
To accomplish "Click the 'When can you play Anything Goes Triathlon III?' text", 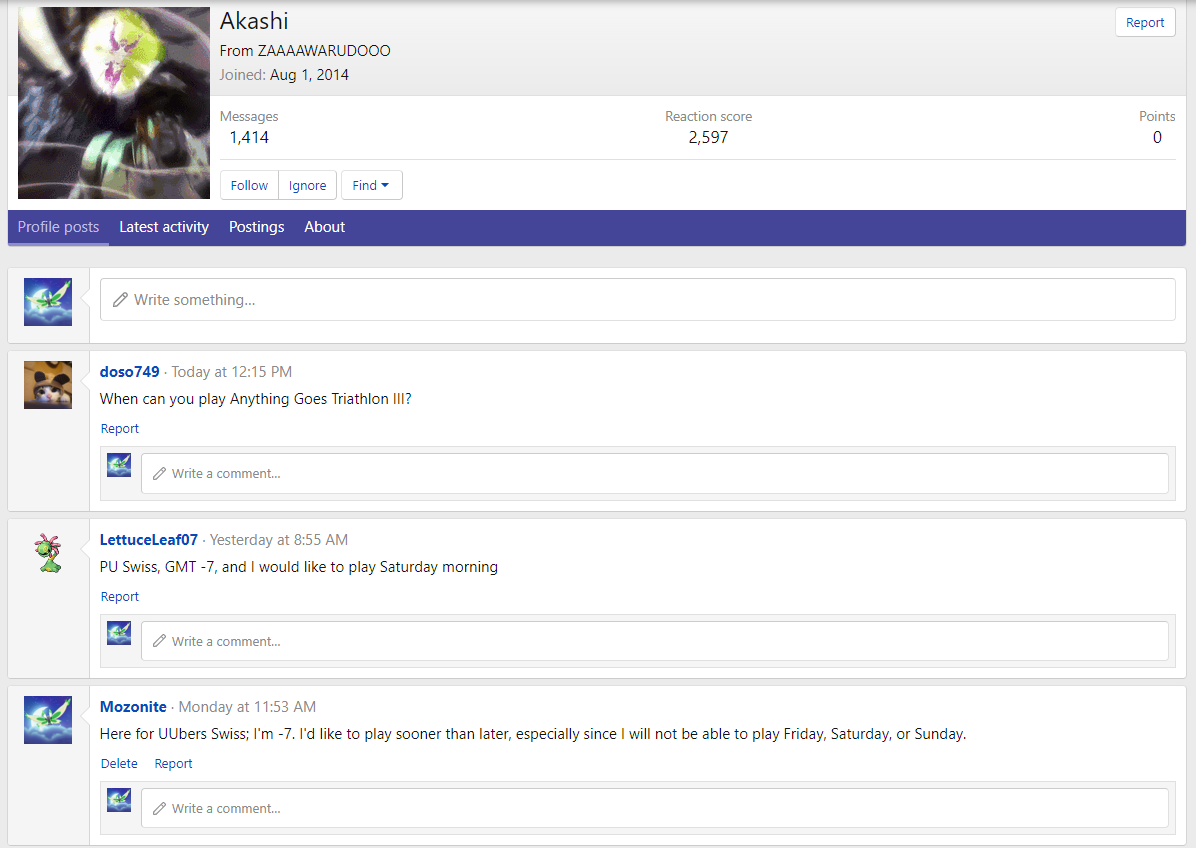I will click(x=256, y=399).
